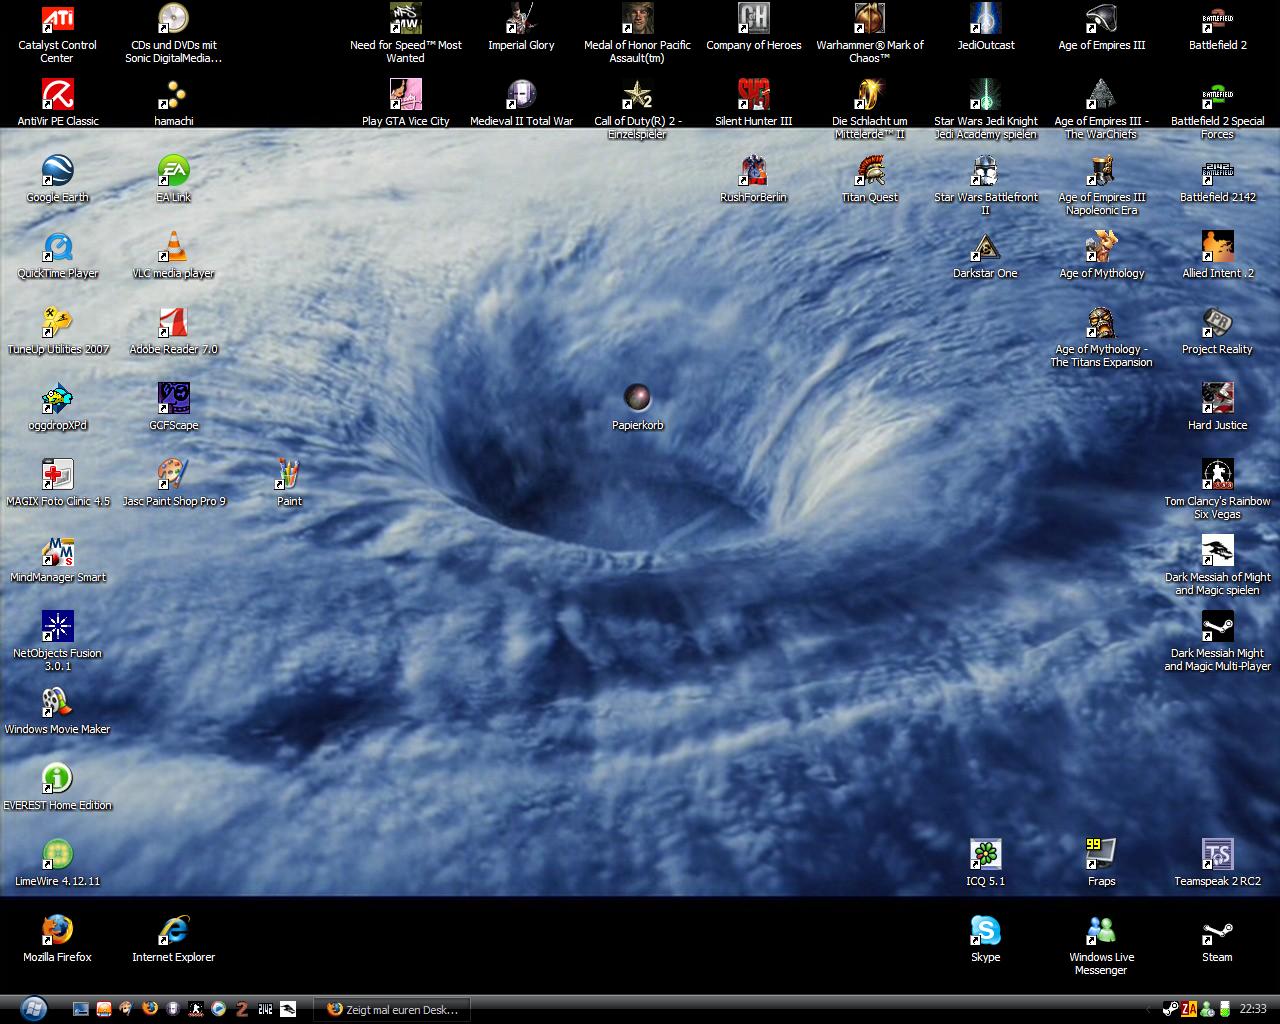Open TuneUp Utilities 2007 shortcut
Screen dimensions: 1280x1024
(x=57, y=323)
